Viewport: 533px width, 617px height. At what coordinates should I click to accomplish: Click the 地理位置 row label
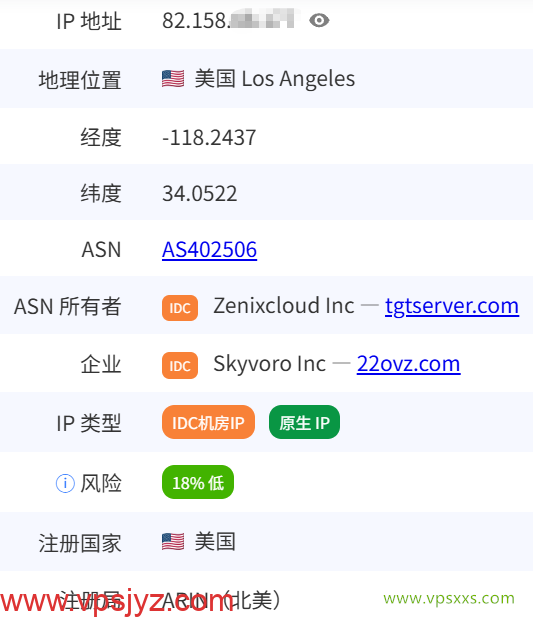80,80
